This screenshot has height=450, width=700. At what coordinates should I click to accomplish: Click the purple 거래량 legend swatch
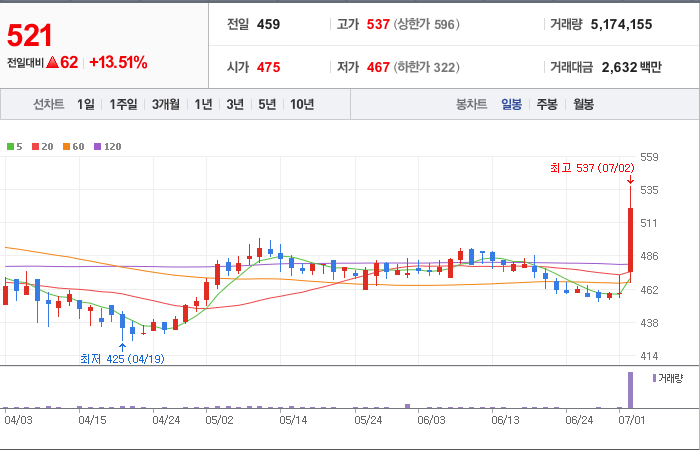(654, 378)
